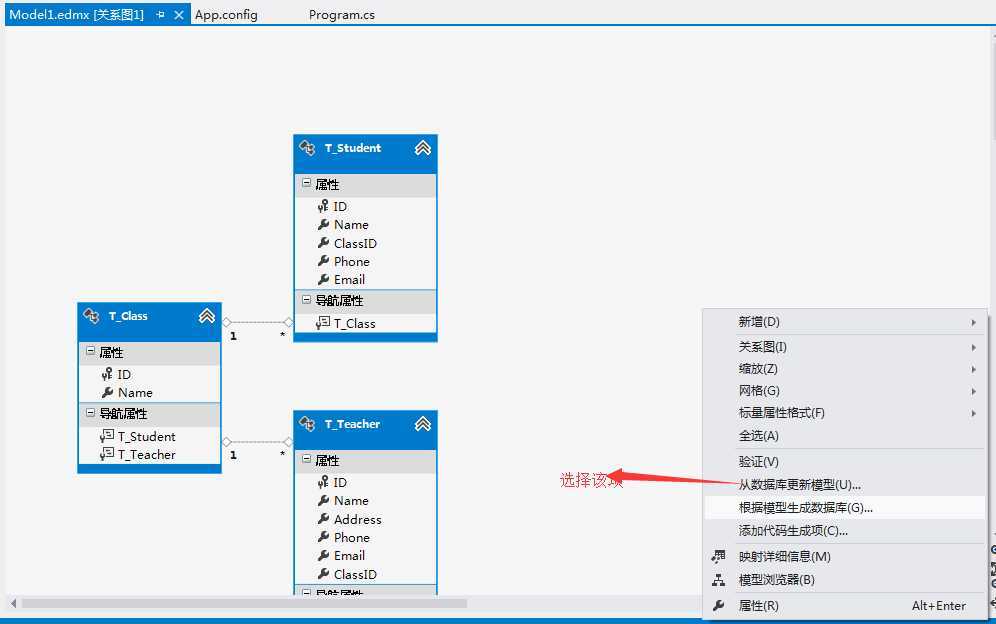
Task: Open 关系图(I) submenu
Action: [x=845, y=347]
